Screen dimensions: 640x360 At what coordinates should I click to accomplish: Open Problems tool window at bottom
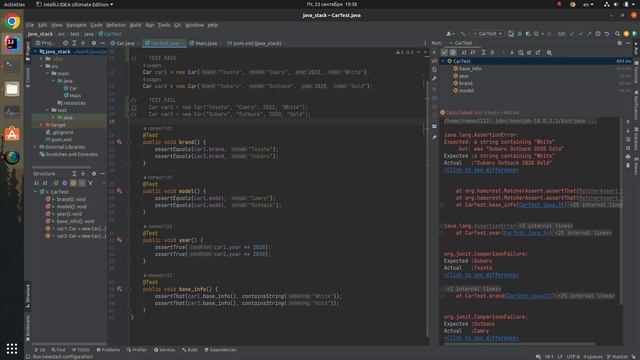point(108,350)
